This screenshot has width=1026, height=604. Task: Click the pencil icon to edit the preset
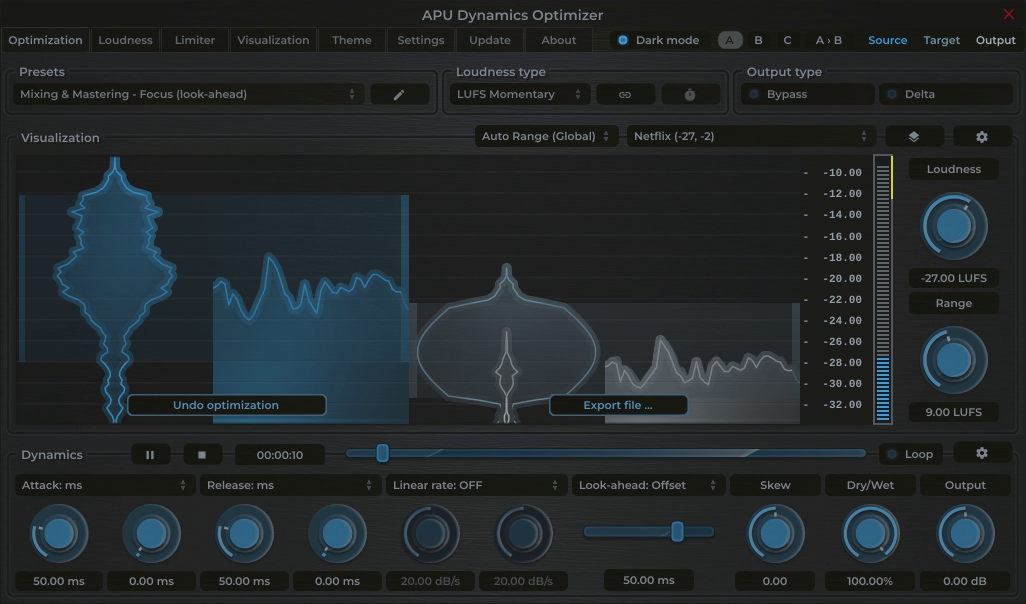click(x=399, y=94)
